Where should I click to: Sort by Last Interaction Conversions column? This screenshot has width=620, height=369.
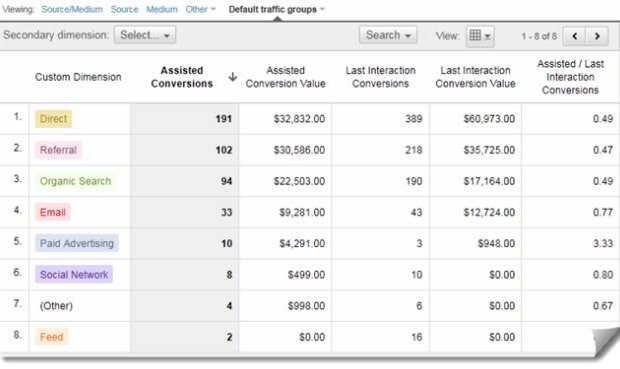(x=380, y=77)
